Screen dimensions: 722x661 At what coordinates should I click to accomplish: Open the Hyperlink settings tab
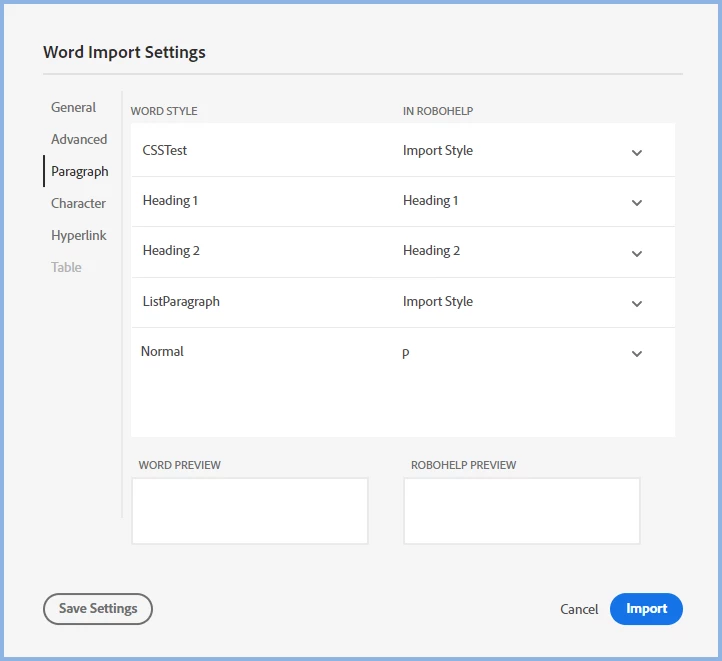[79, 236]
